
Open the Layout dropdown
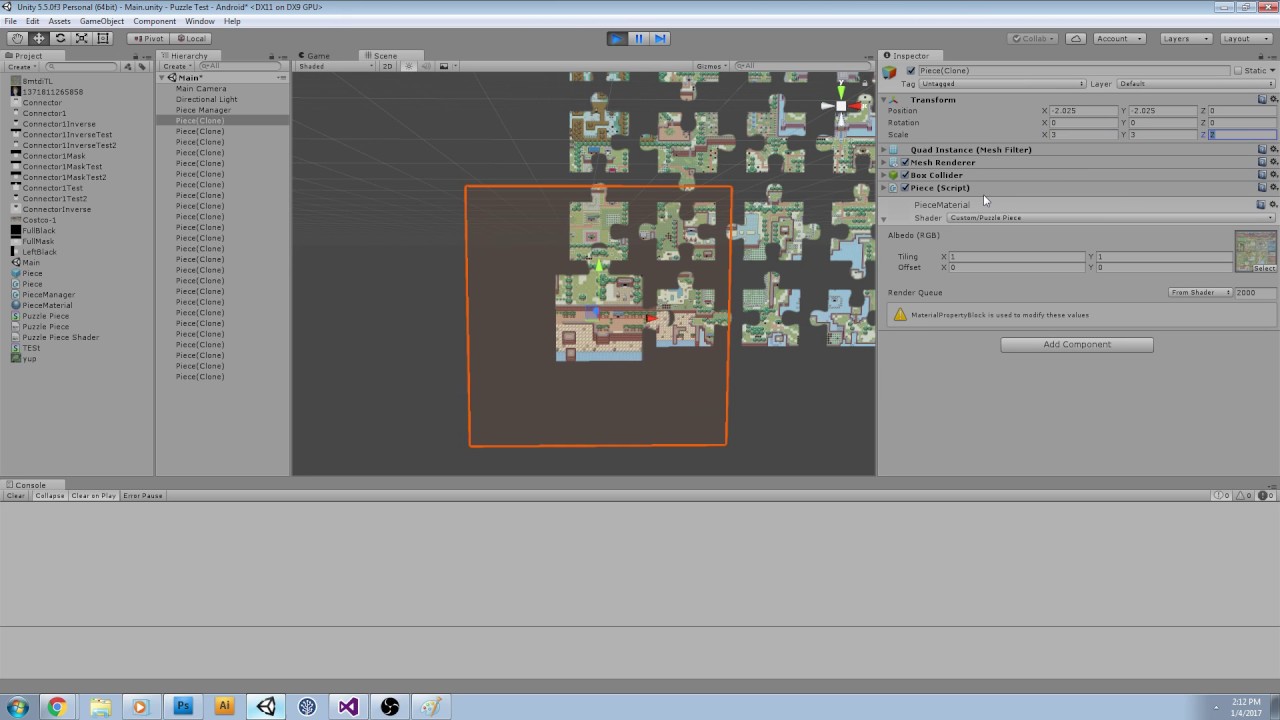point(1244,38)
